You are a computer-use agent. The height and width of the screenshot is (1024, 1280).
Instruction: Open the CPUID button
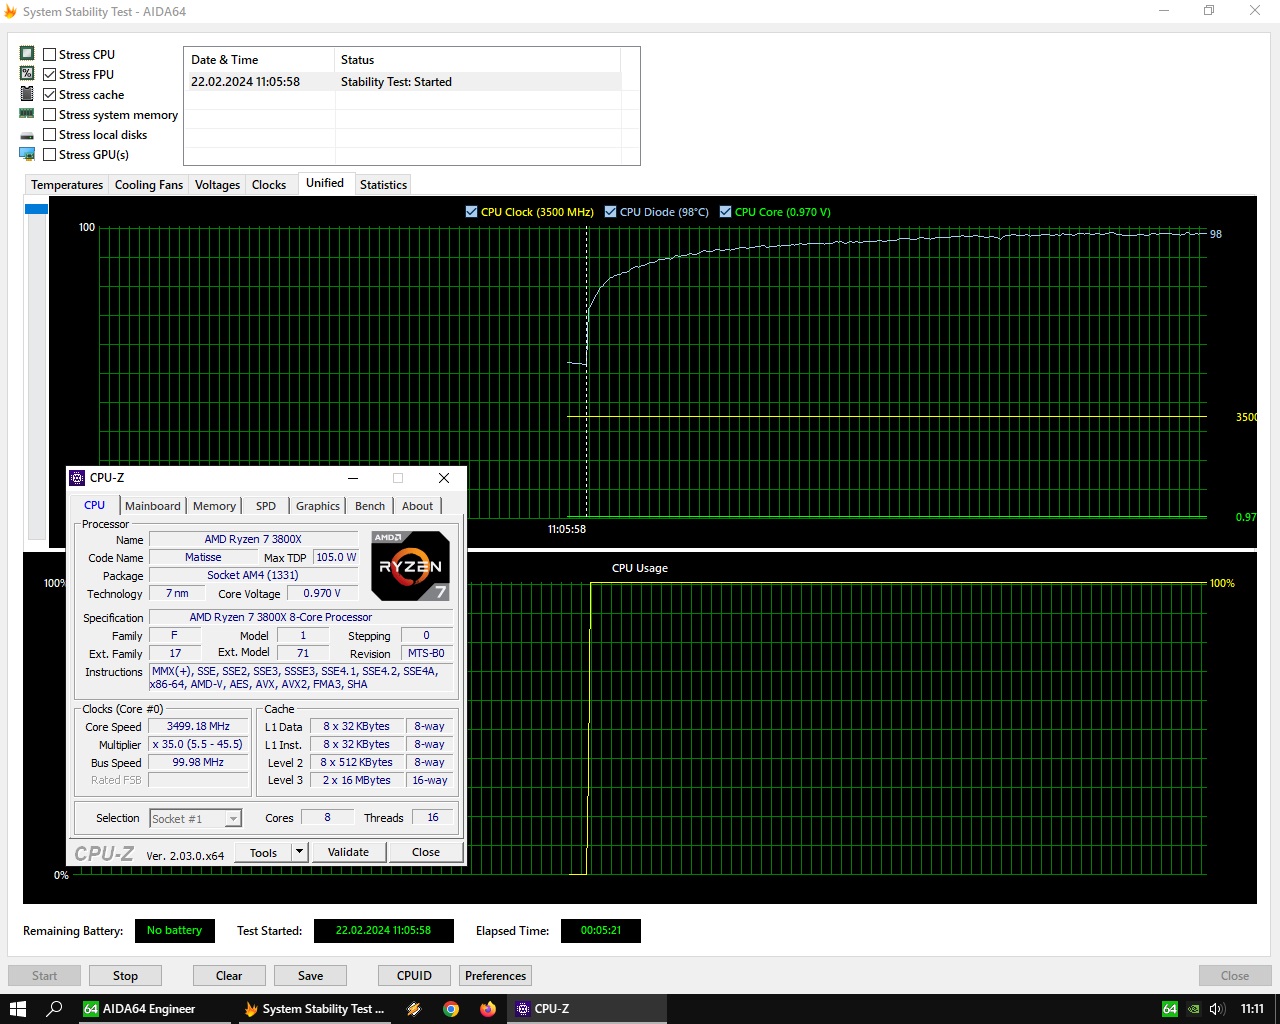pos(414,976)
